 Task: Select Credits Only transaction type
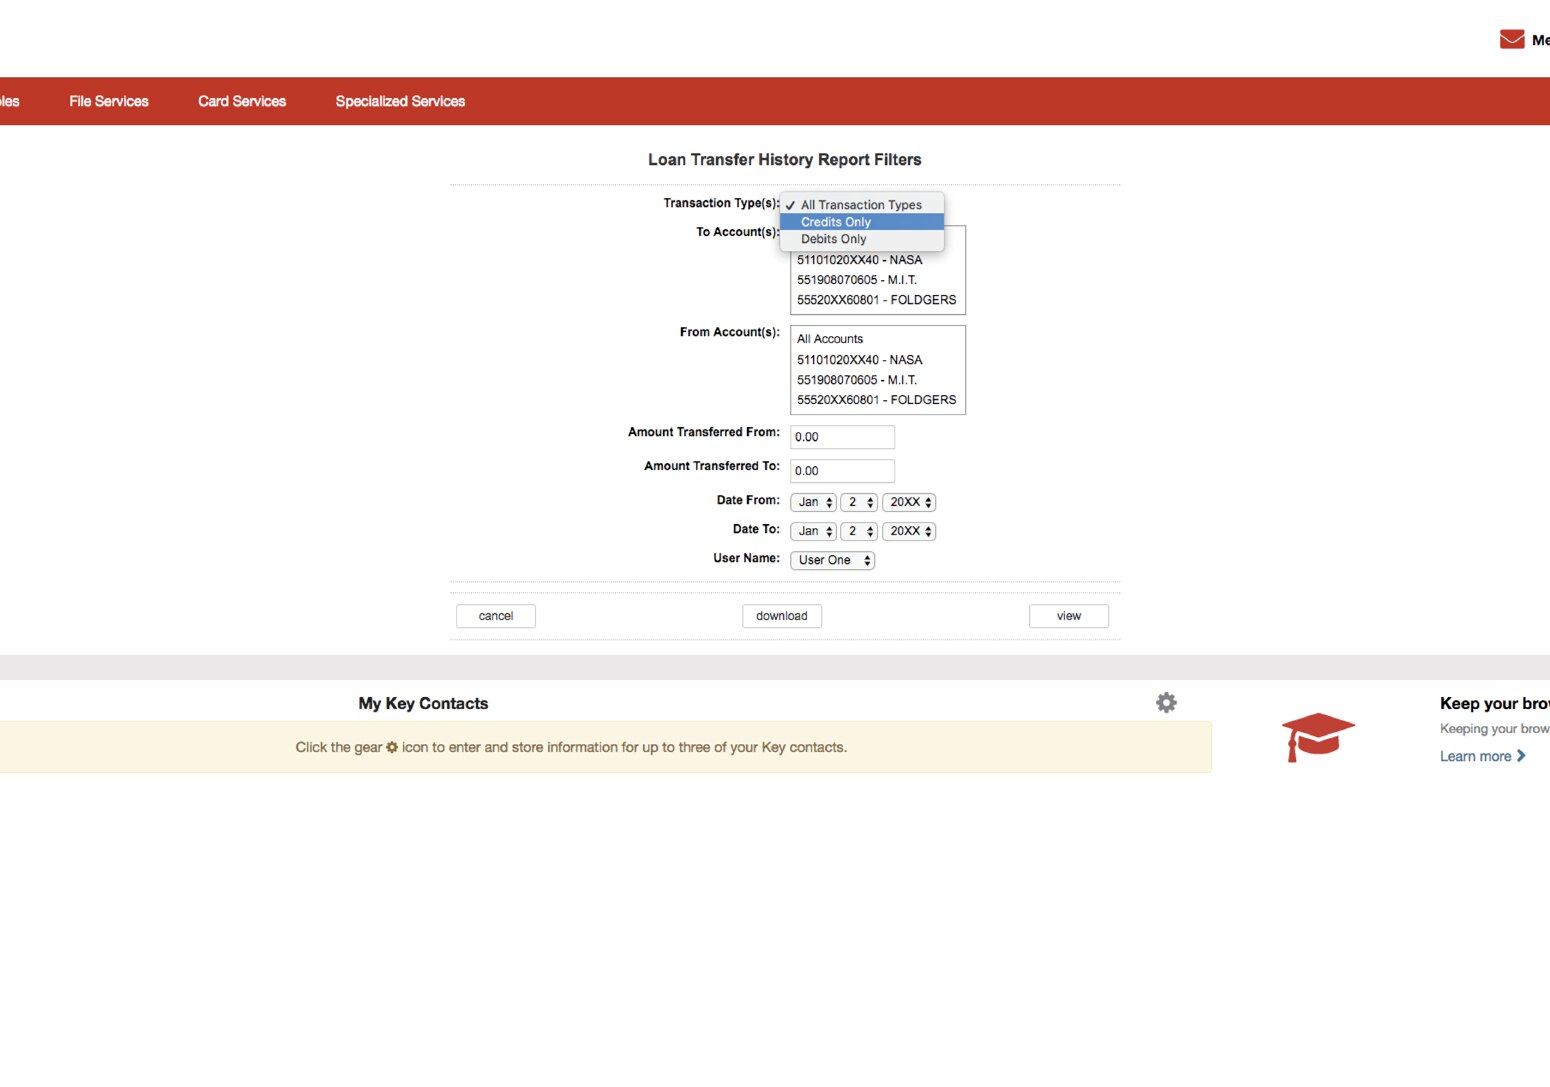point(836,221)
